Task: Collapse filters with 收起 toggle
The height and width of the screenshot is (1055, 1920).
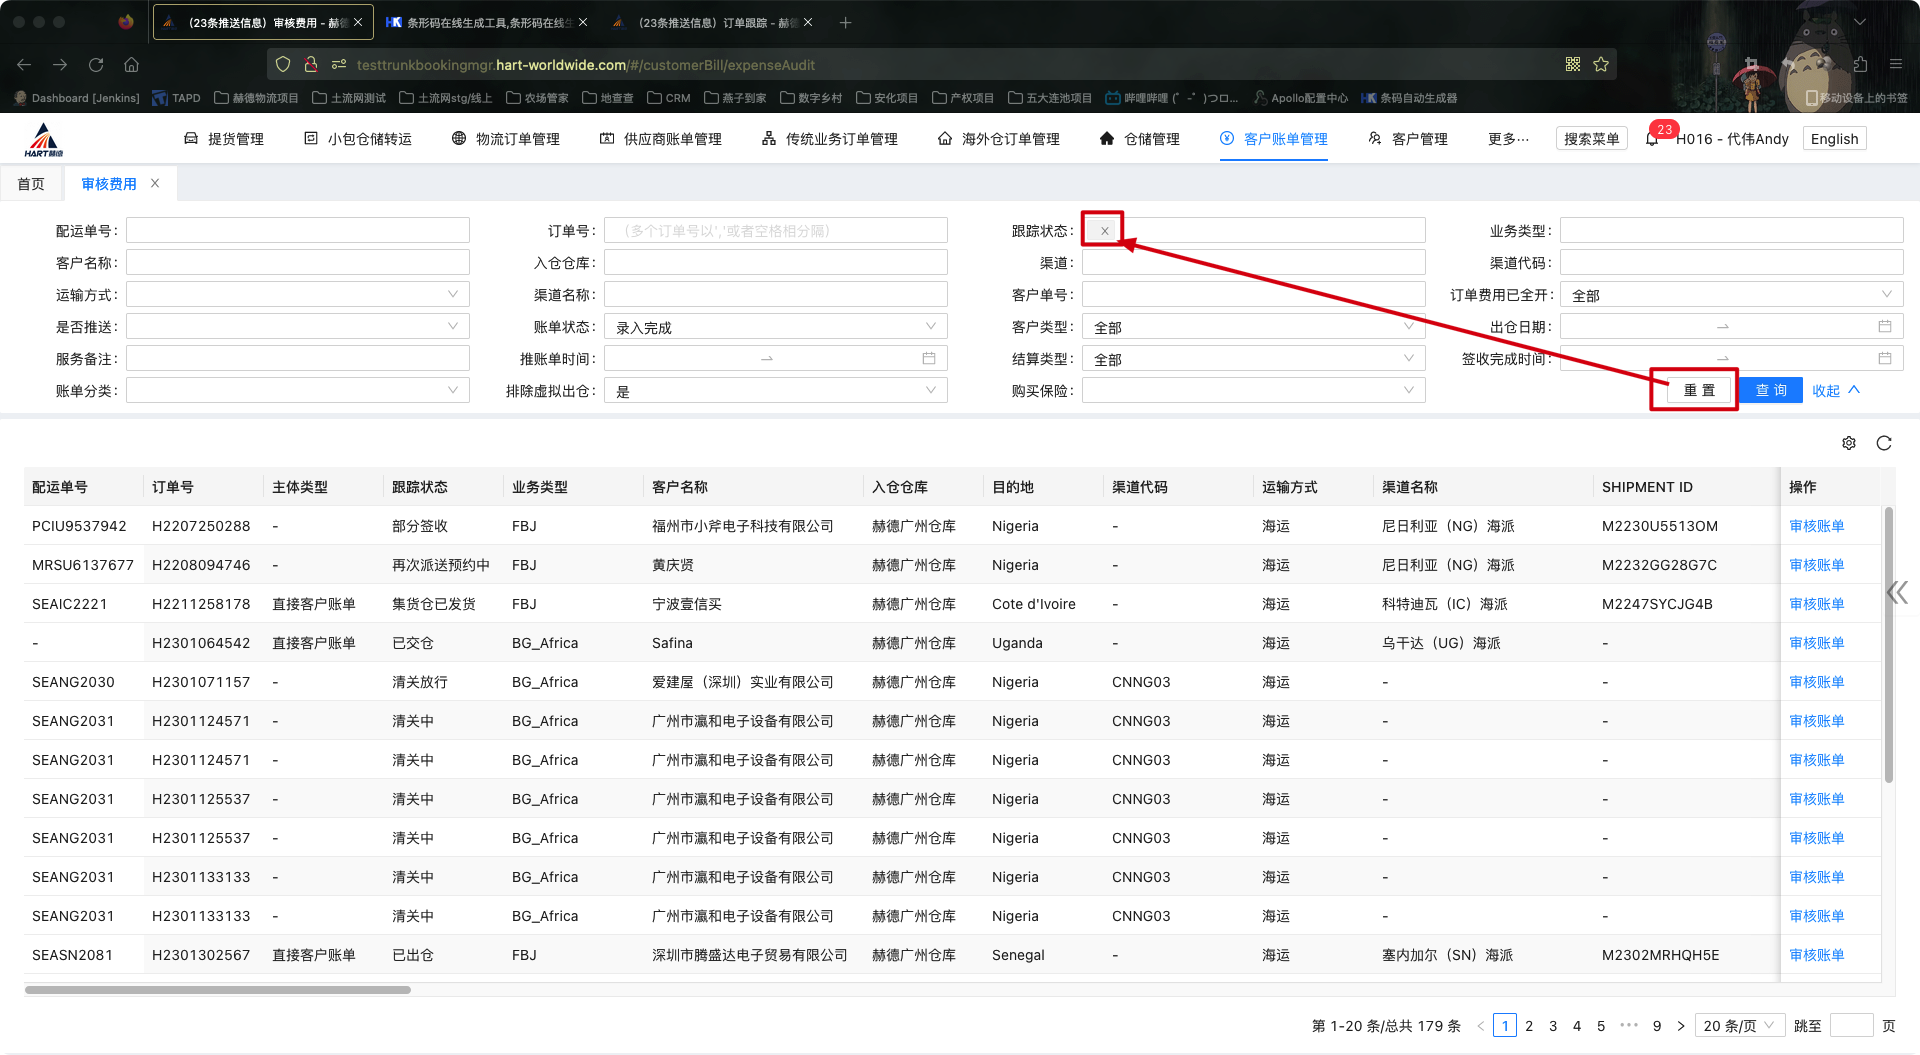Action: click(x=1835, y=391)
